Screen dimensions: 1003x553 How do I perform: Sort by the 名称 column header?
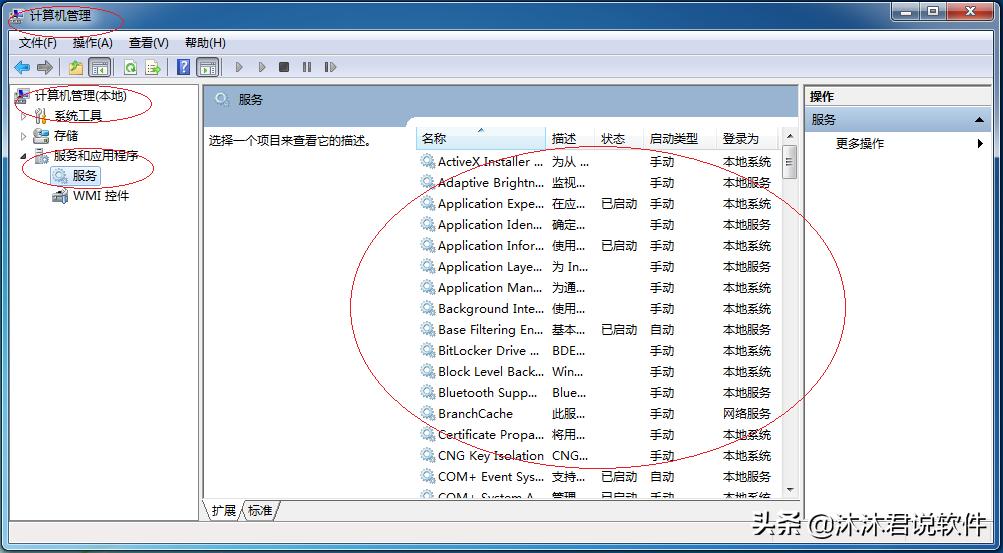(481, 139)
